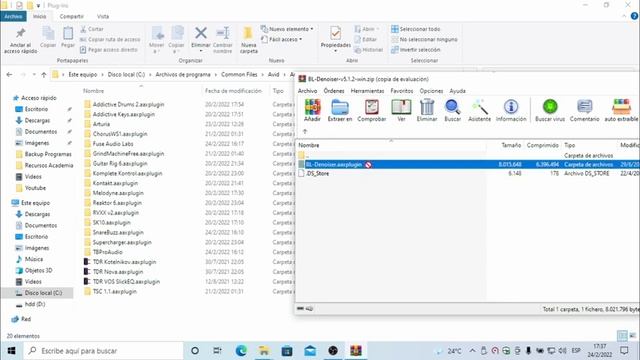Click Nueva carpeta in Explorer ribbon

point(249,40)
